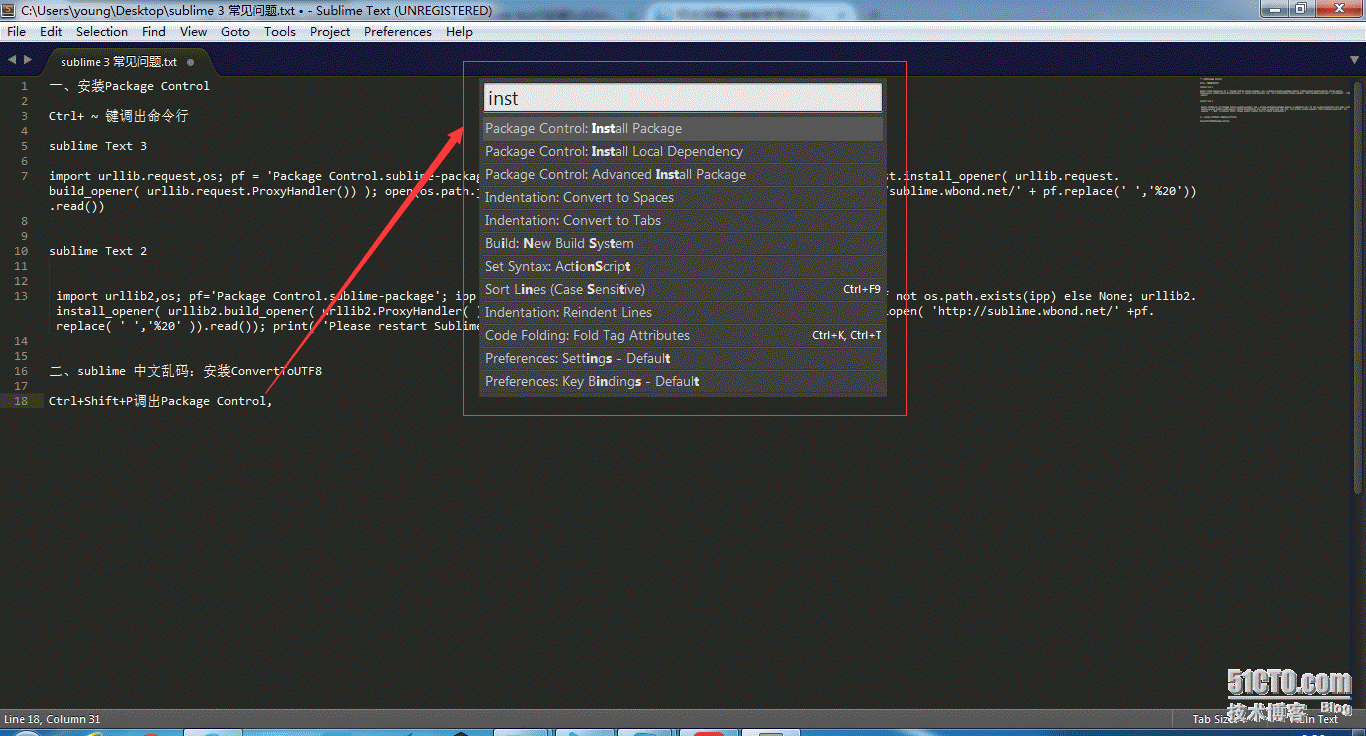This screenshot has height=736, width=1366.
Task: Choose 'Indentation: Convert to Spaces'
Action: 683,197
